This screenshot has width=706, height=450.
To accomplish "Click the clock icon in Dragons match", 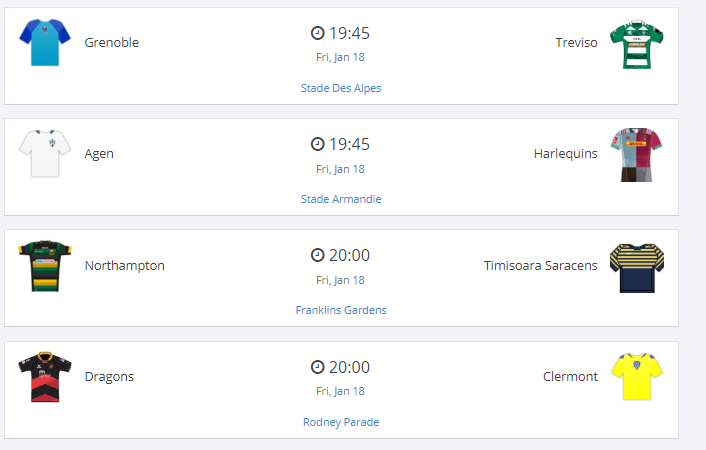I will pyautogui.click(x=318, y=367).
